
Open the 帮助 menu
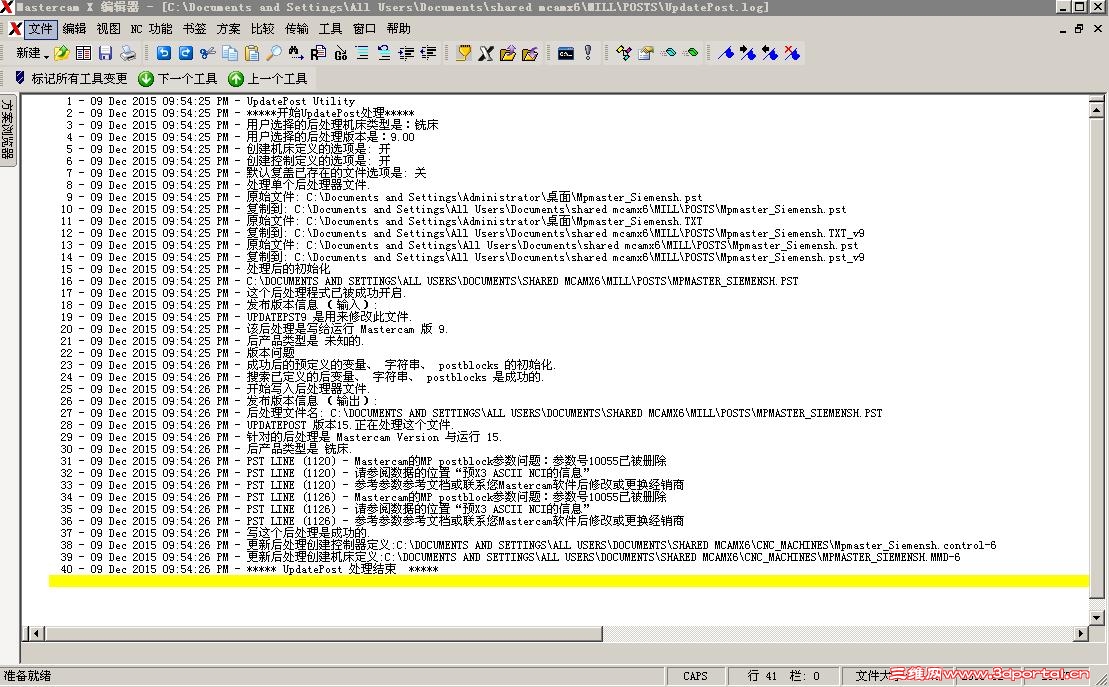[x=398, y=29]
